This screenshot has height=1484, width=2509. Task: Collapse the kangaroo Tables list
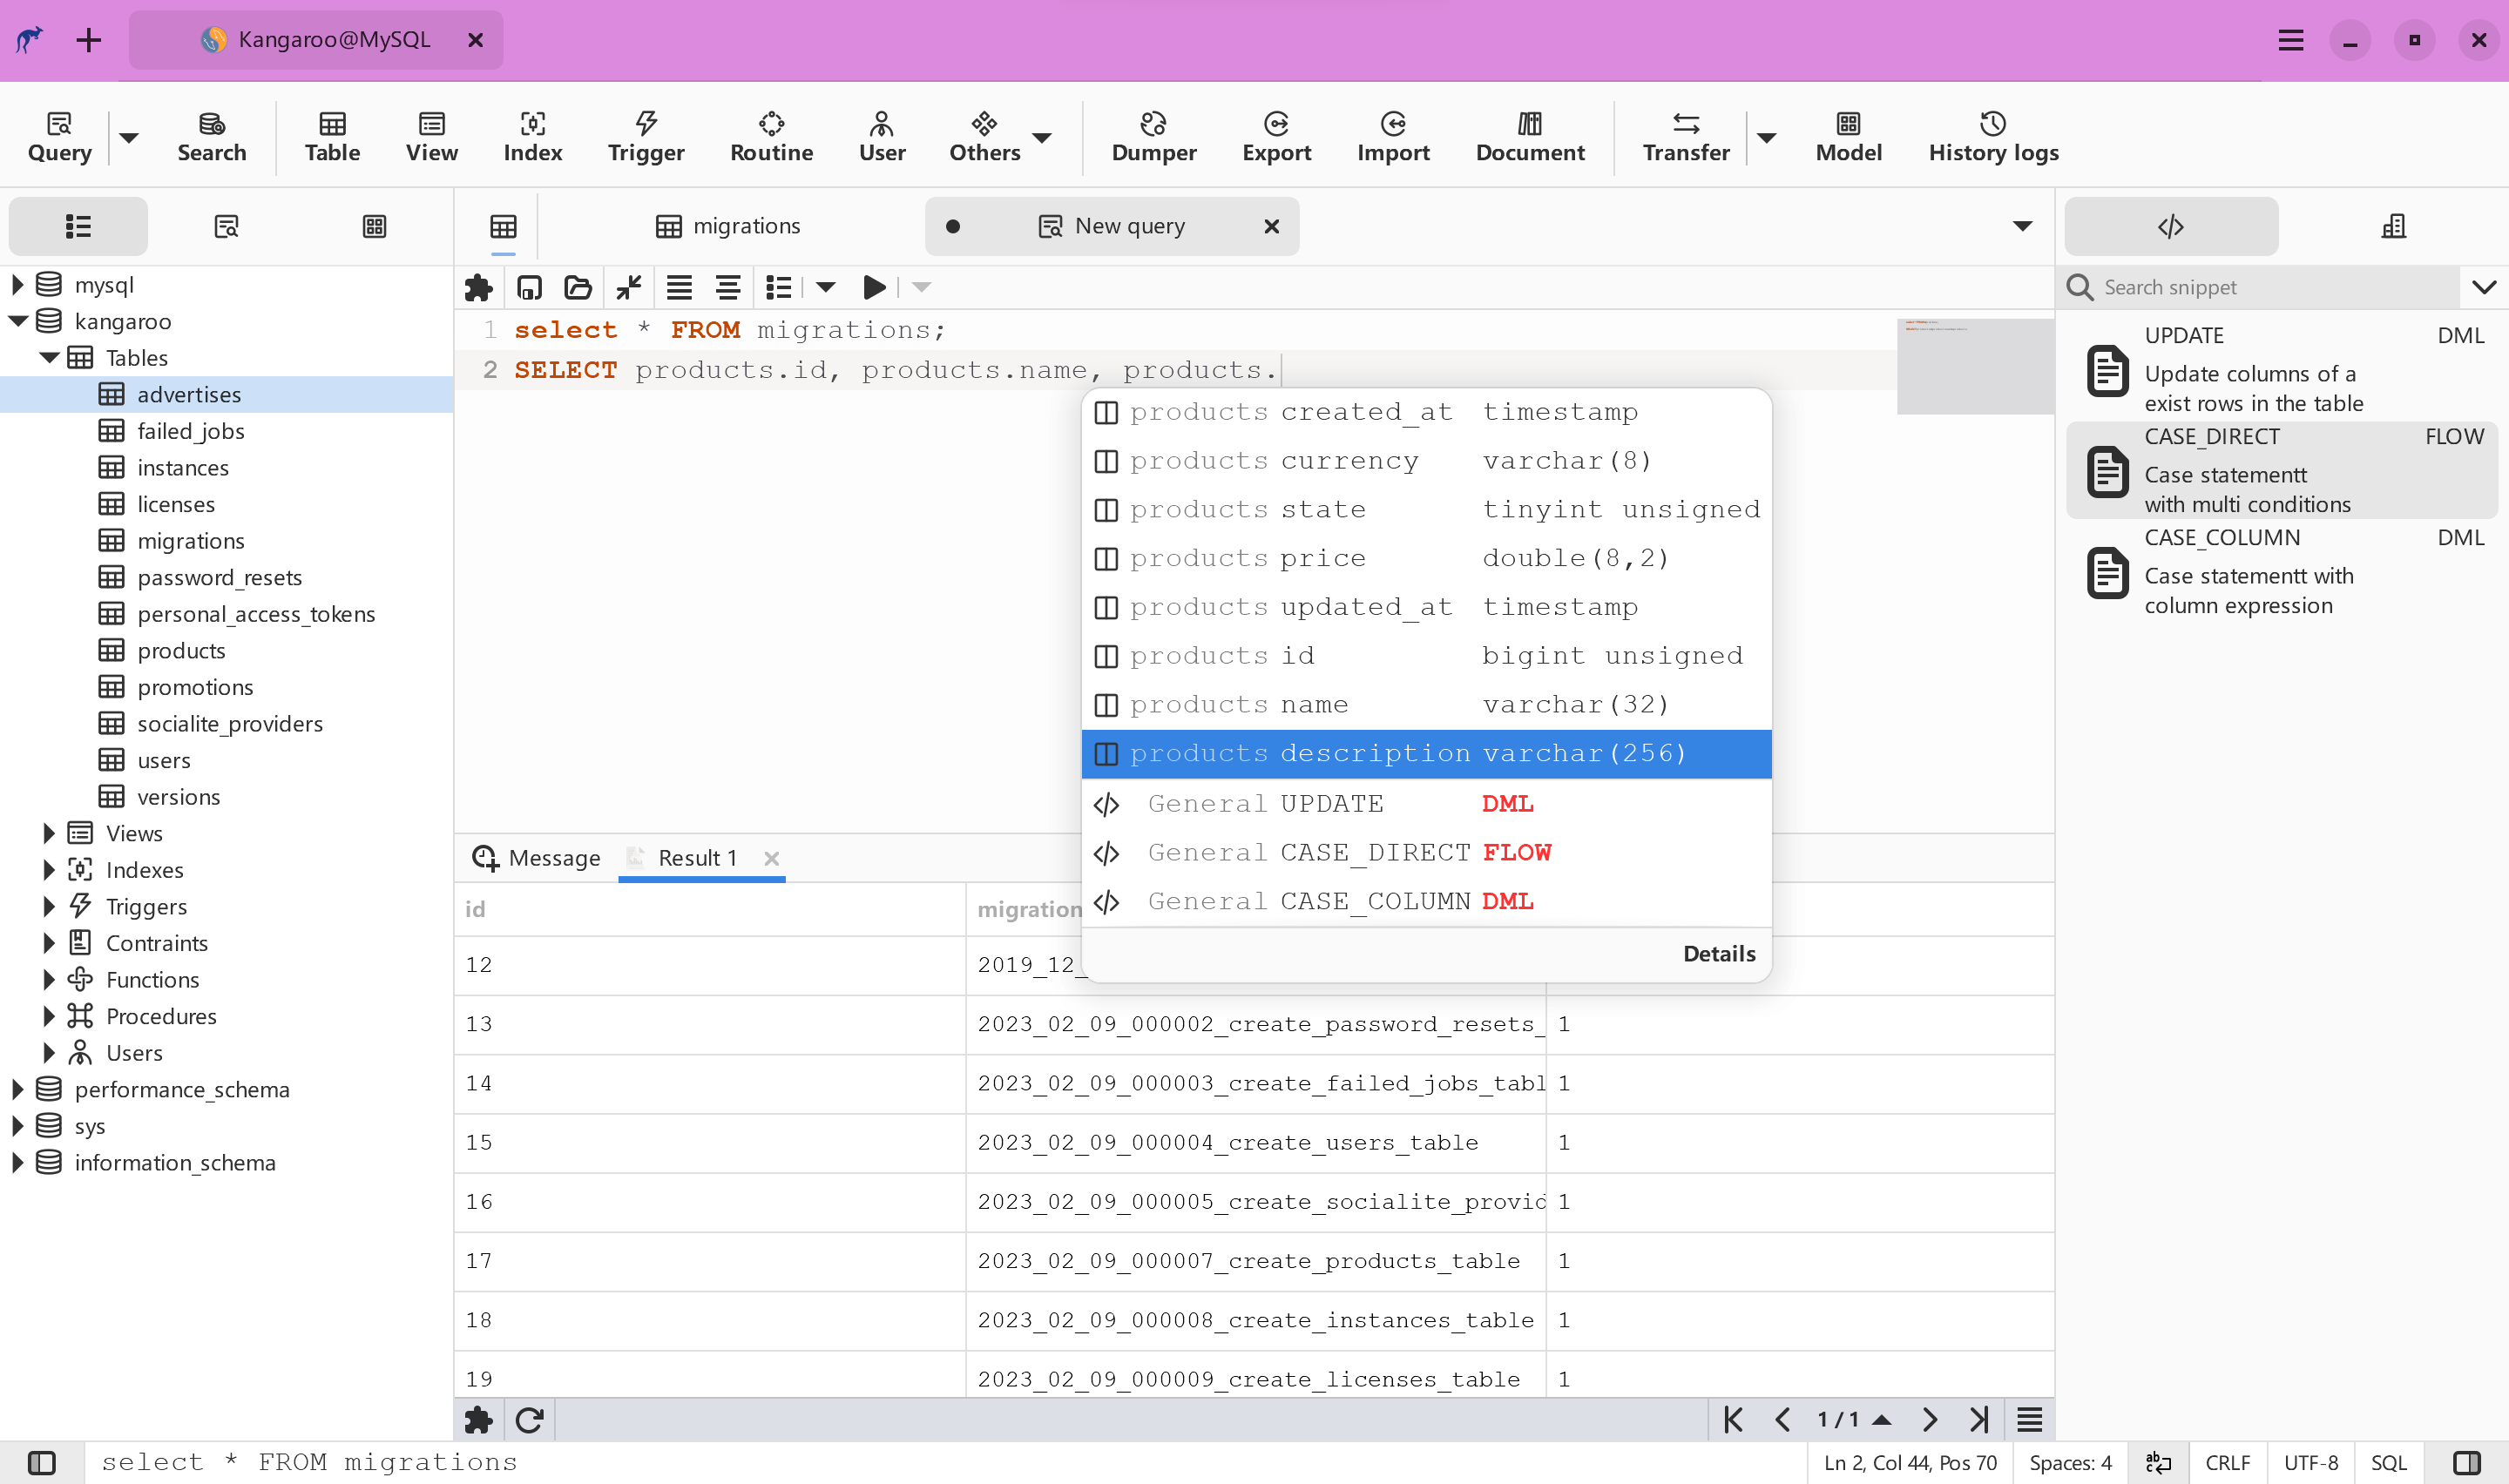point(49,357)
